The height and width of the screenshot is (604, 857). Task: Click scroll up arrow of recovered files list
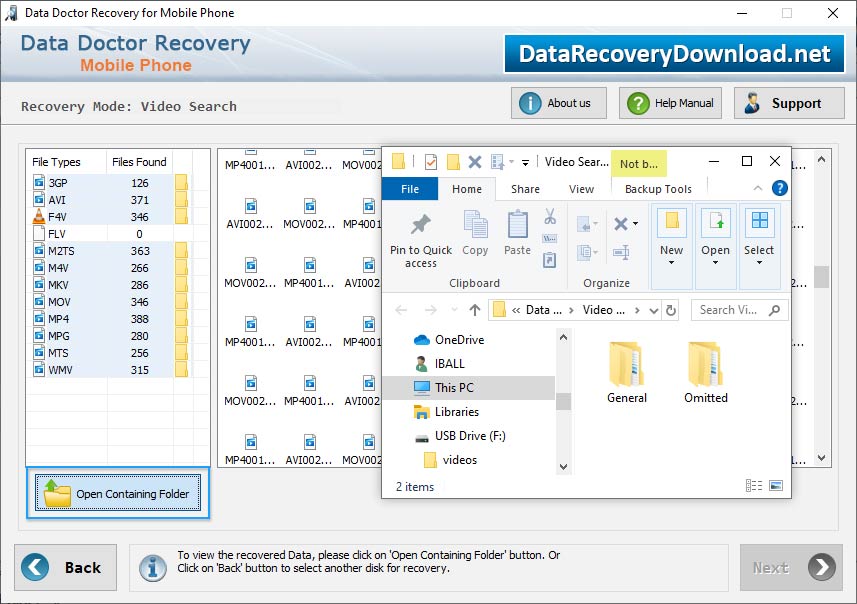821,159
